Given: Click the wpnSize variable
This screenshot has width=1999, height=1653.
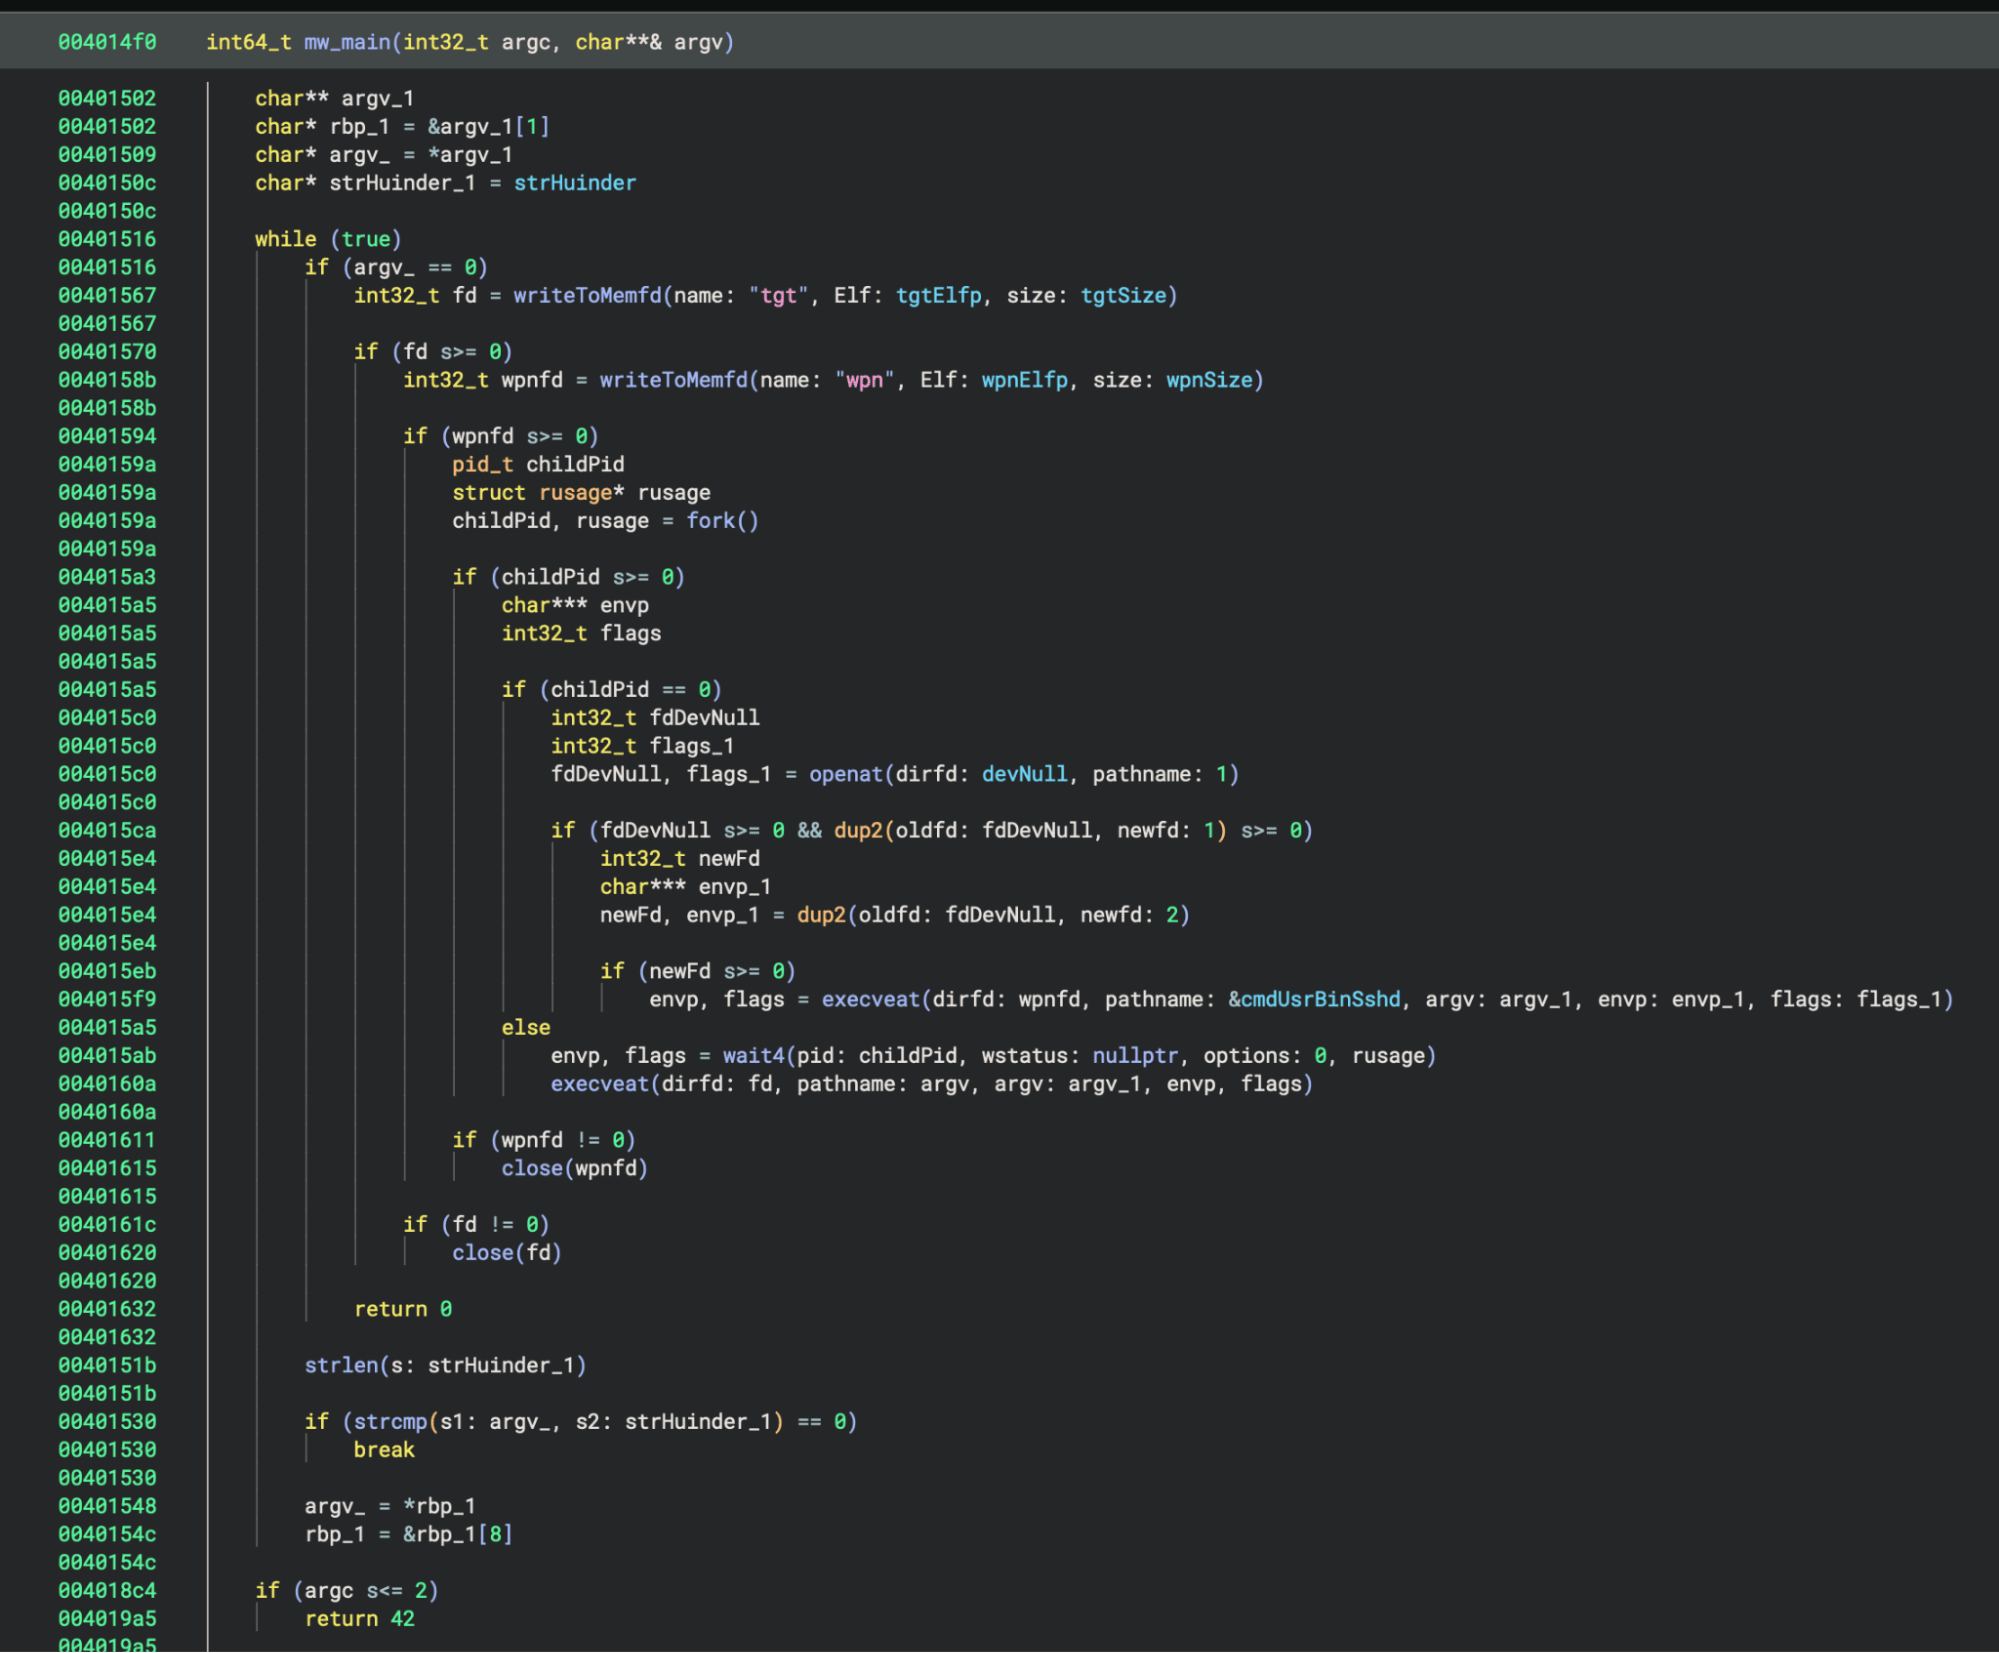Looking at the screenshot, I should pos(1208,380).
